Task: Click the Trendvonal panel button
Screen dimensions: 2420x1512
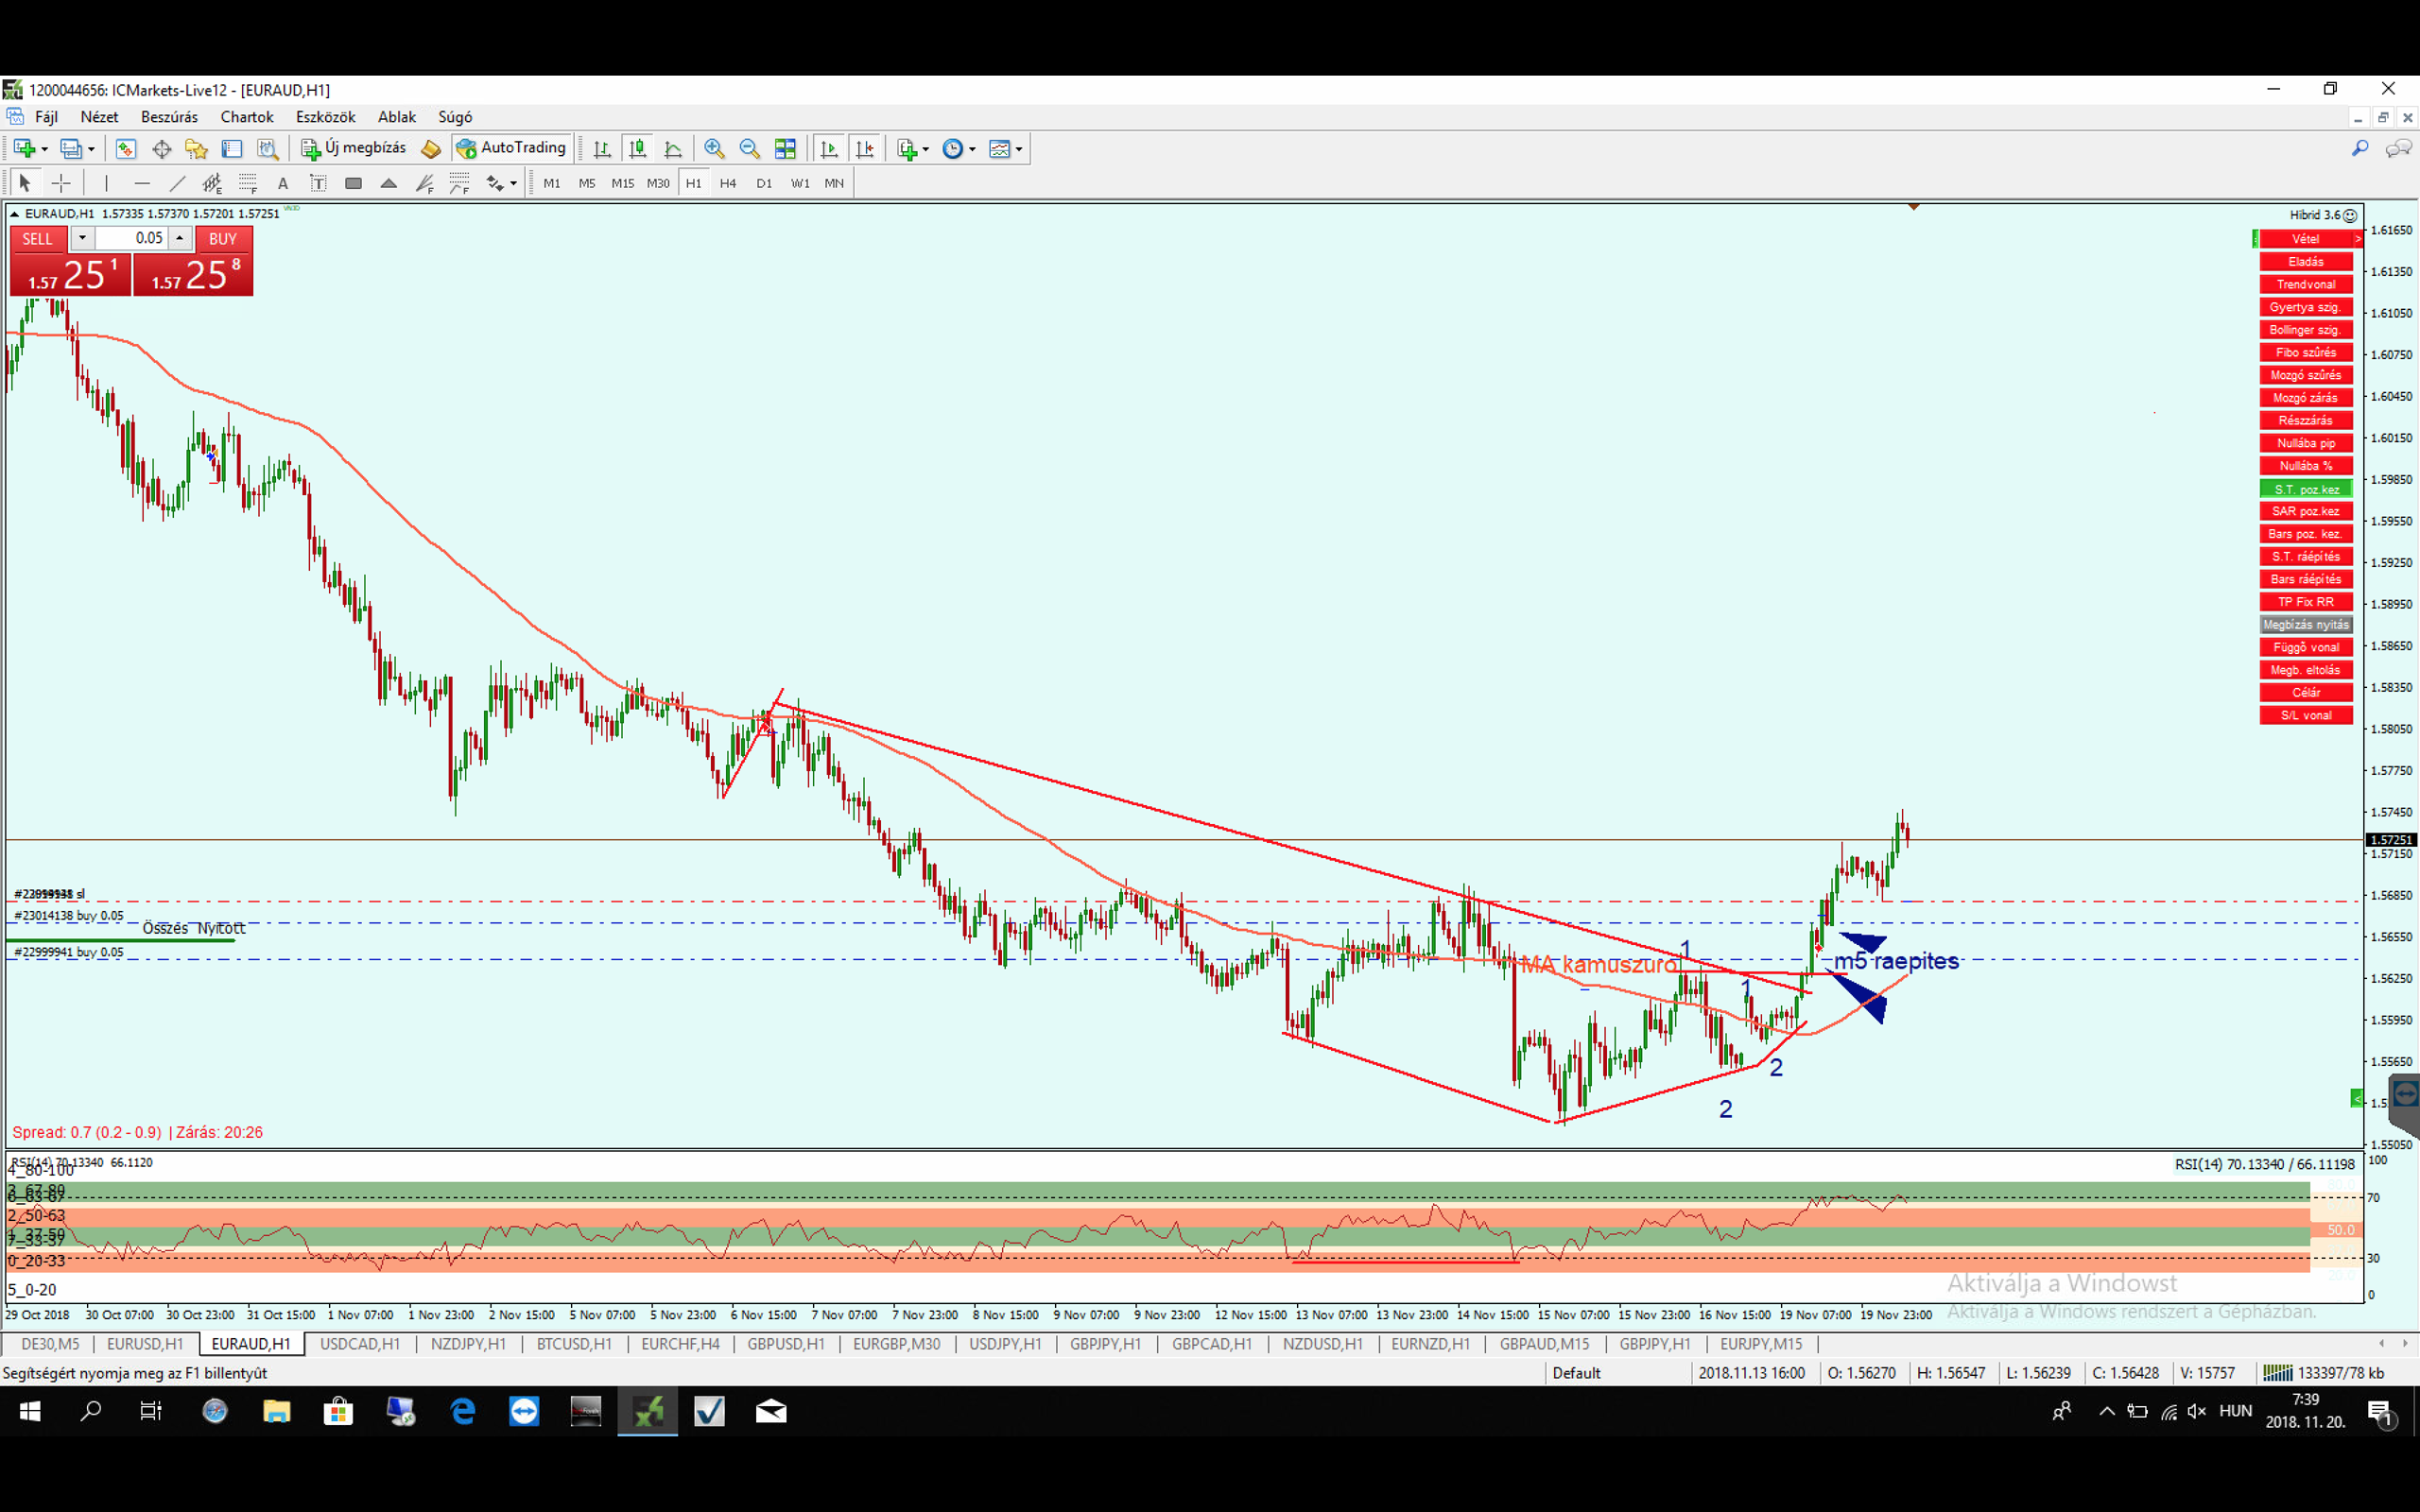Action: [2305, 284]
